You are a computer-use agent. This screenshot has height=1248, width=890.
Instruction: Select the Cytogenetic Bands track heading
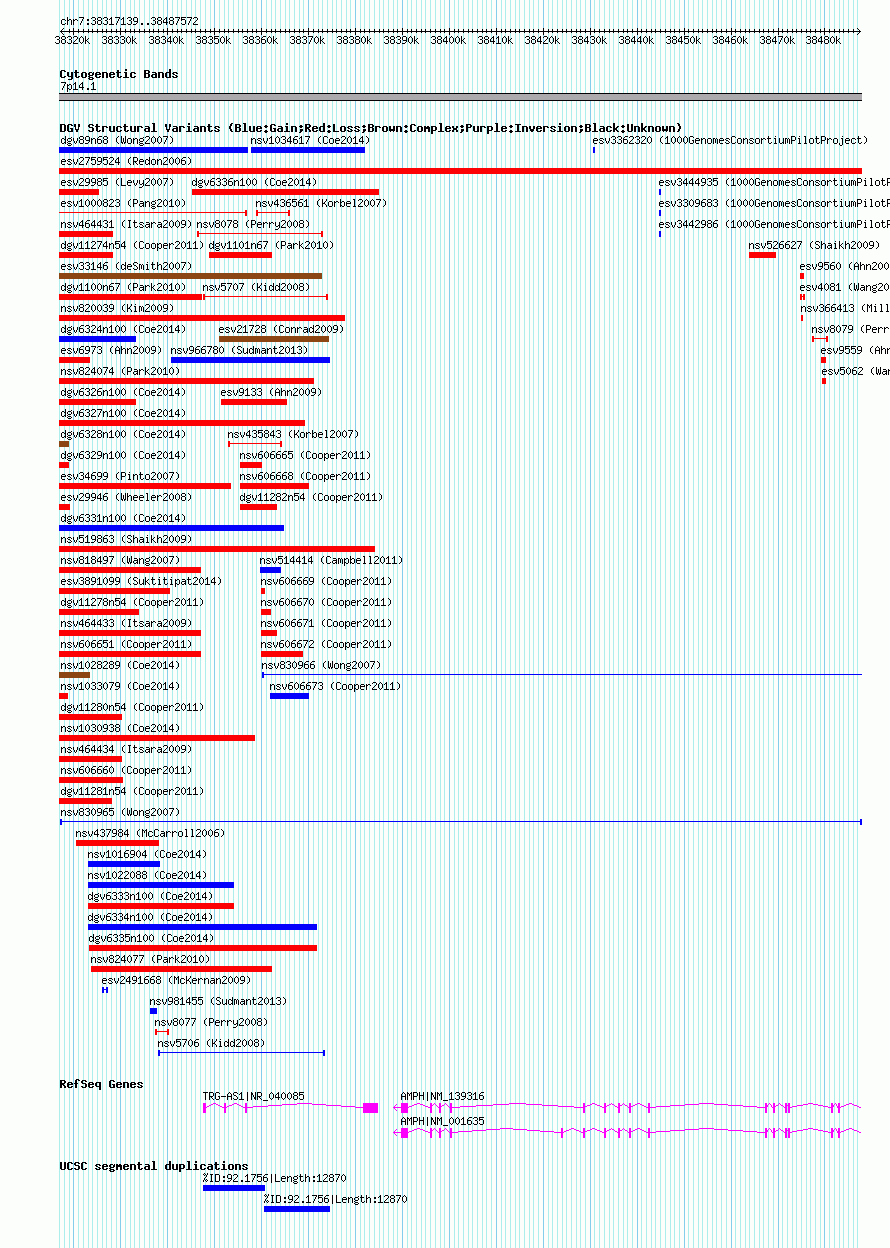tap(119, 74)
